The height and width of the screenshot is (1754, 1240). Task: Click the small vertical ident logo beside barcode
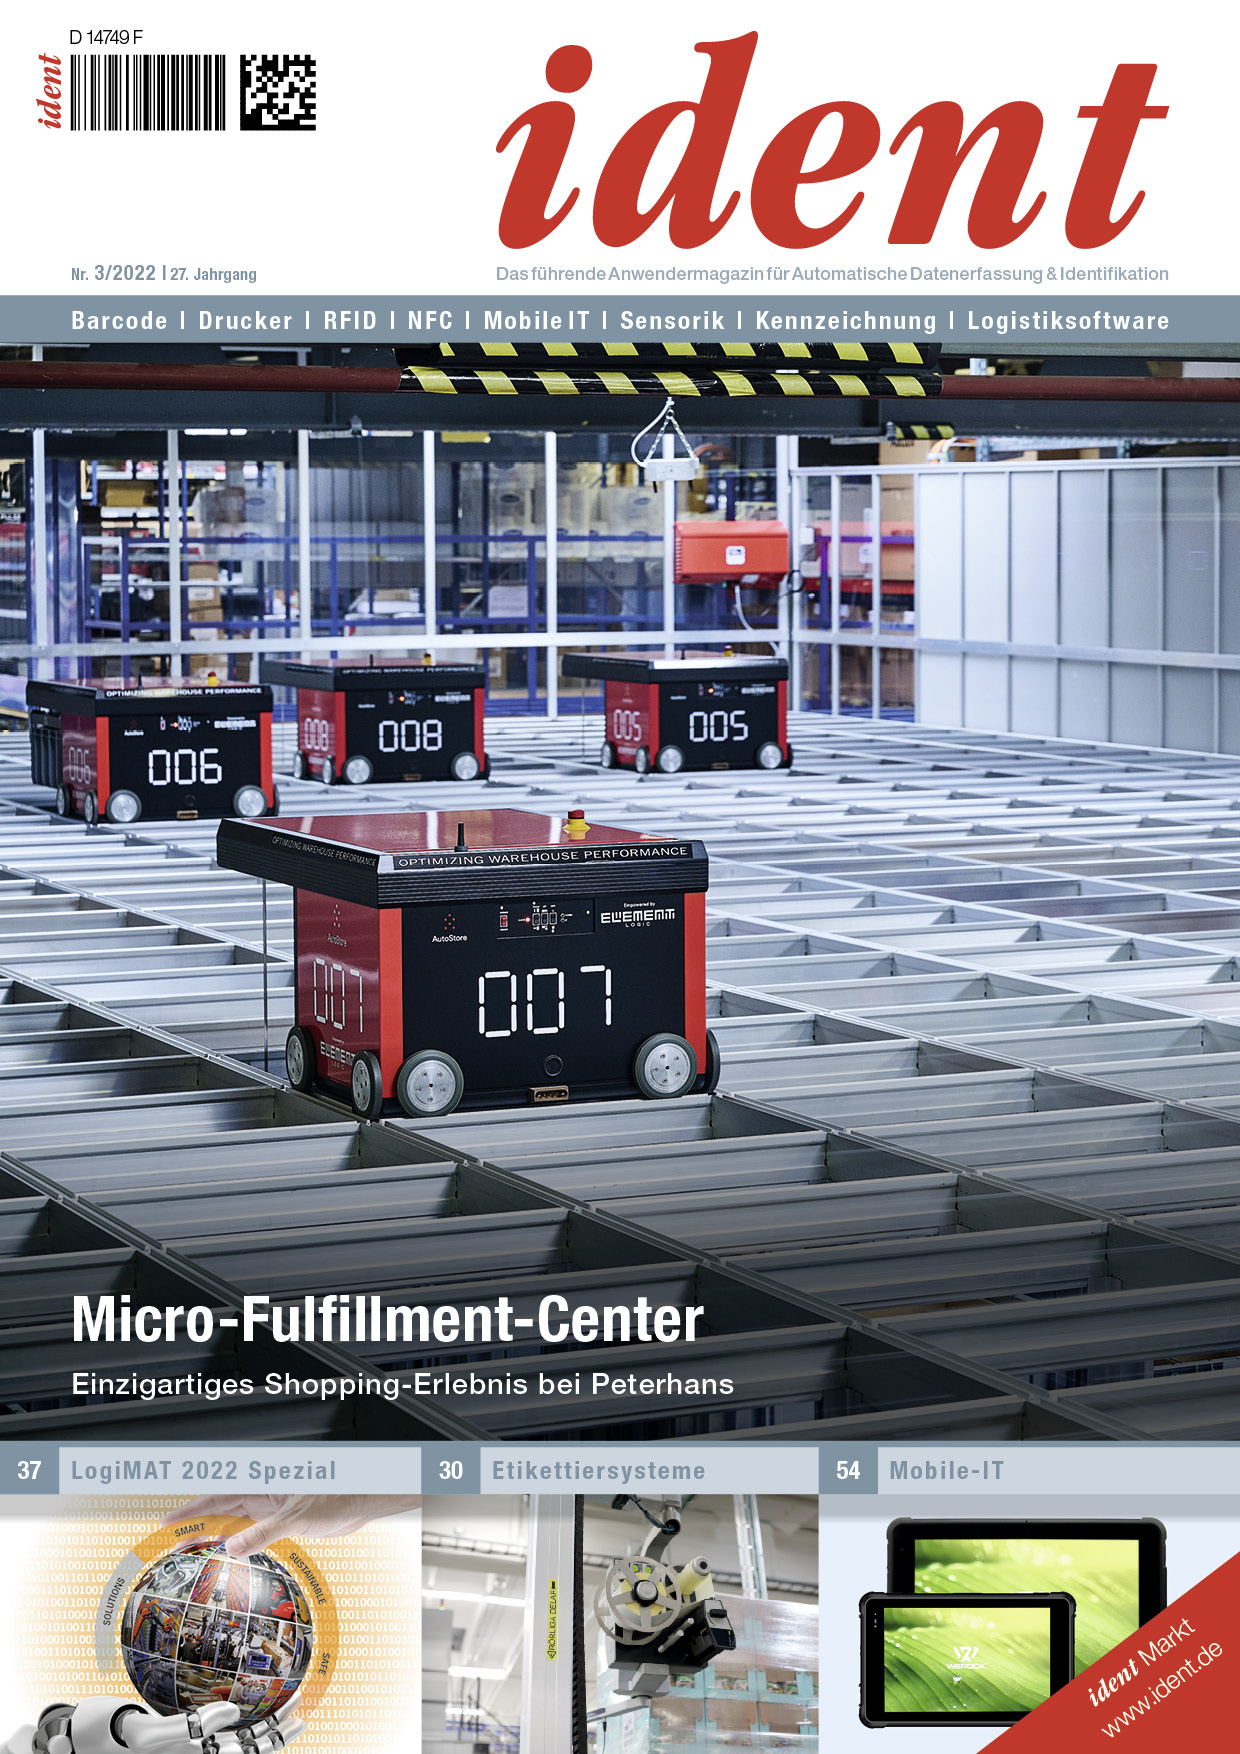50,92
